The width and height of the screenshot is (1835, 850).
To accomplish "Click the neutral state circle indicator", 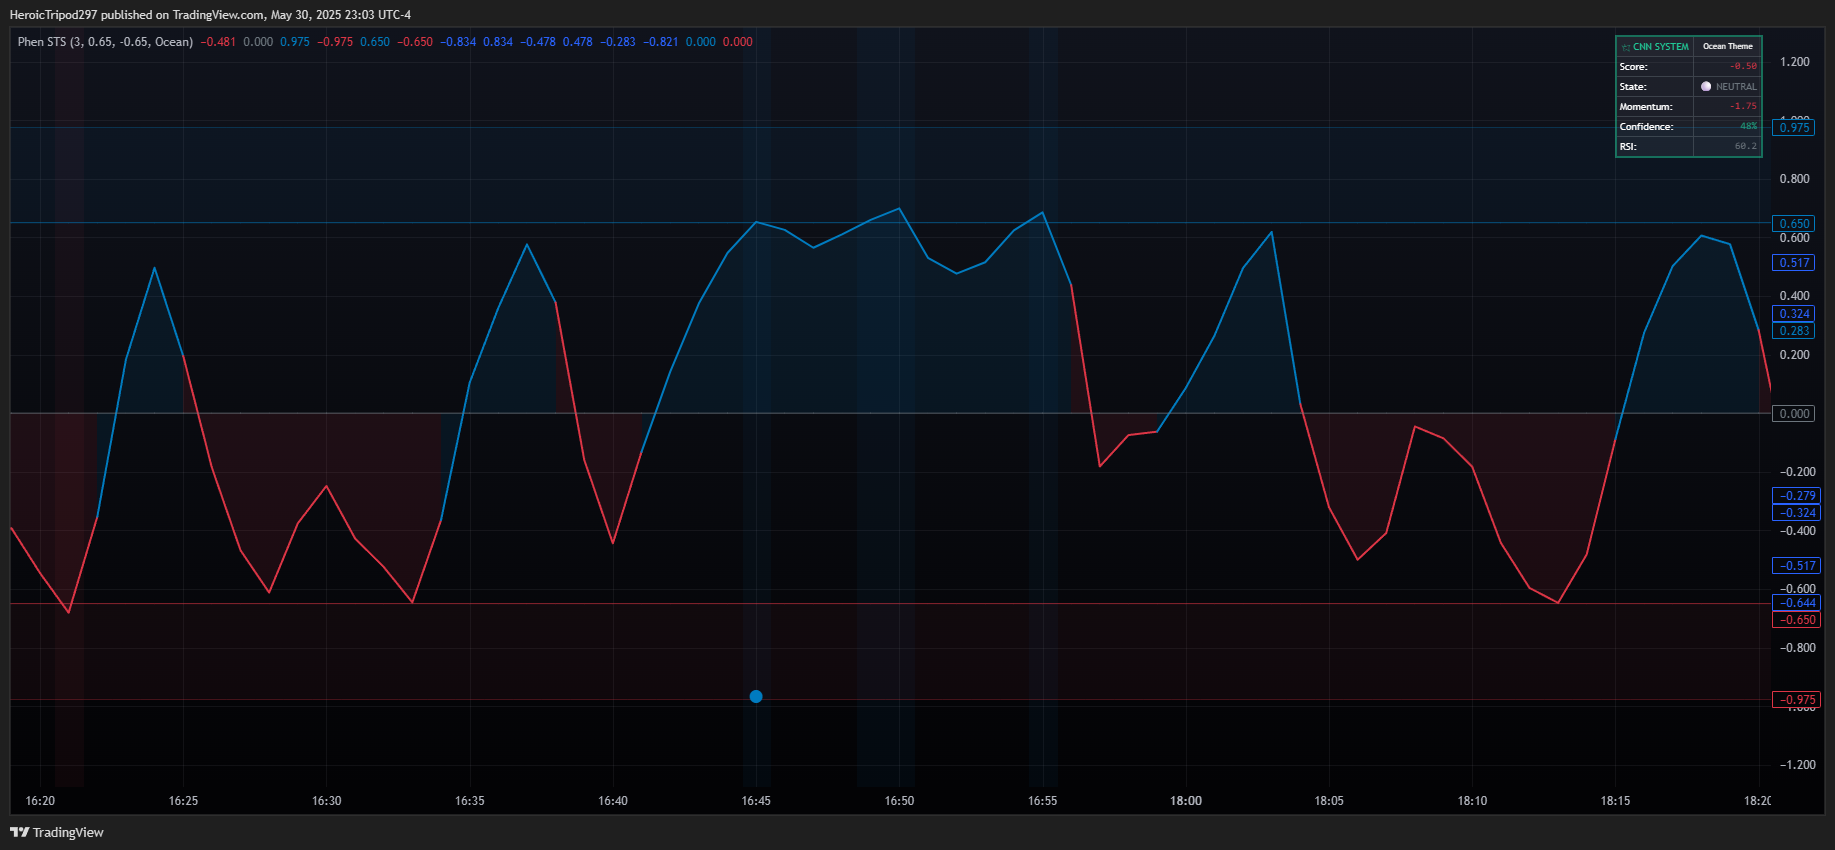I will [1706, 86].
